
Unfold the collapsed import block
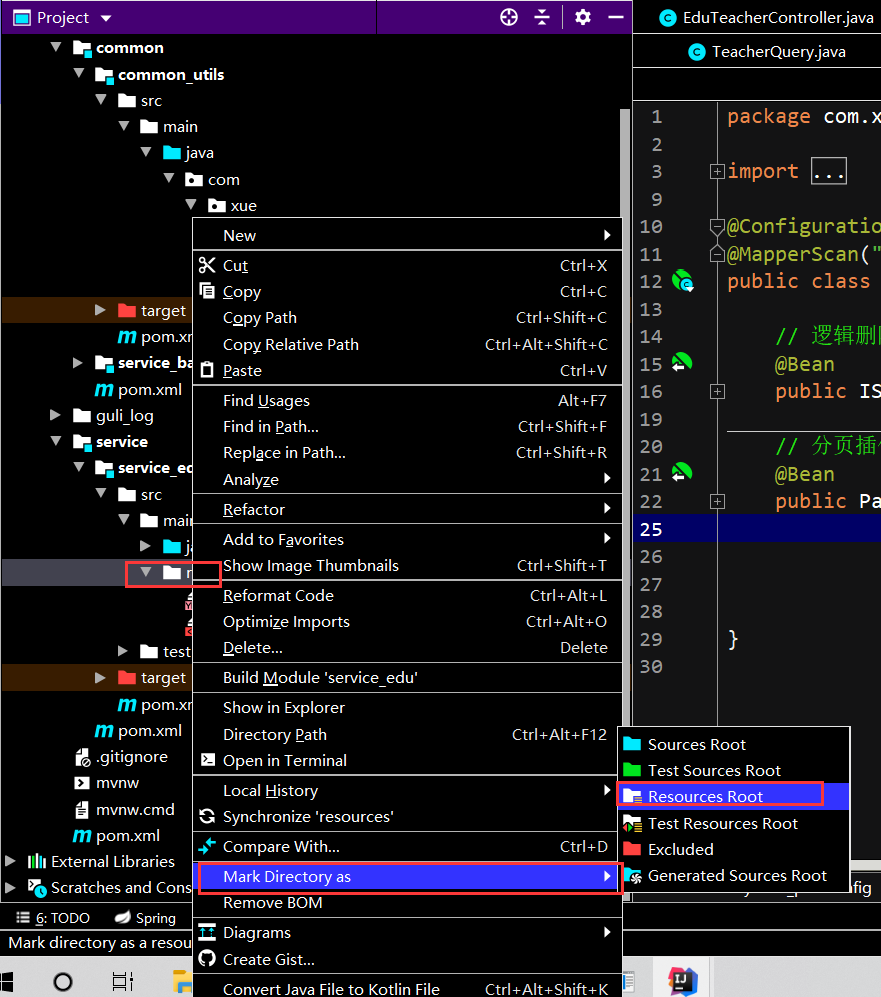point(717,171)
